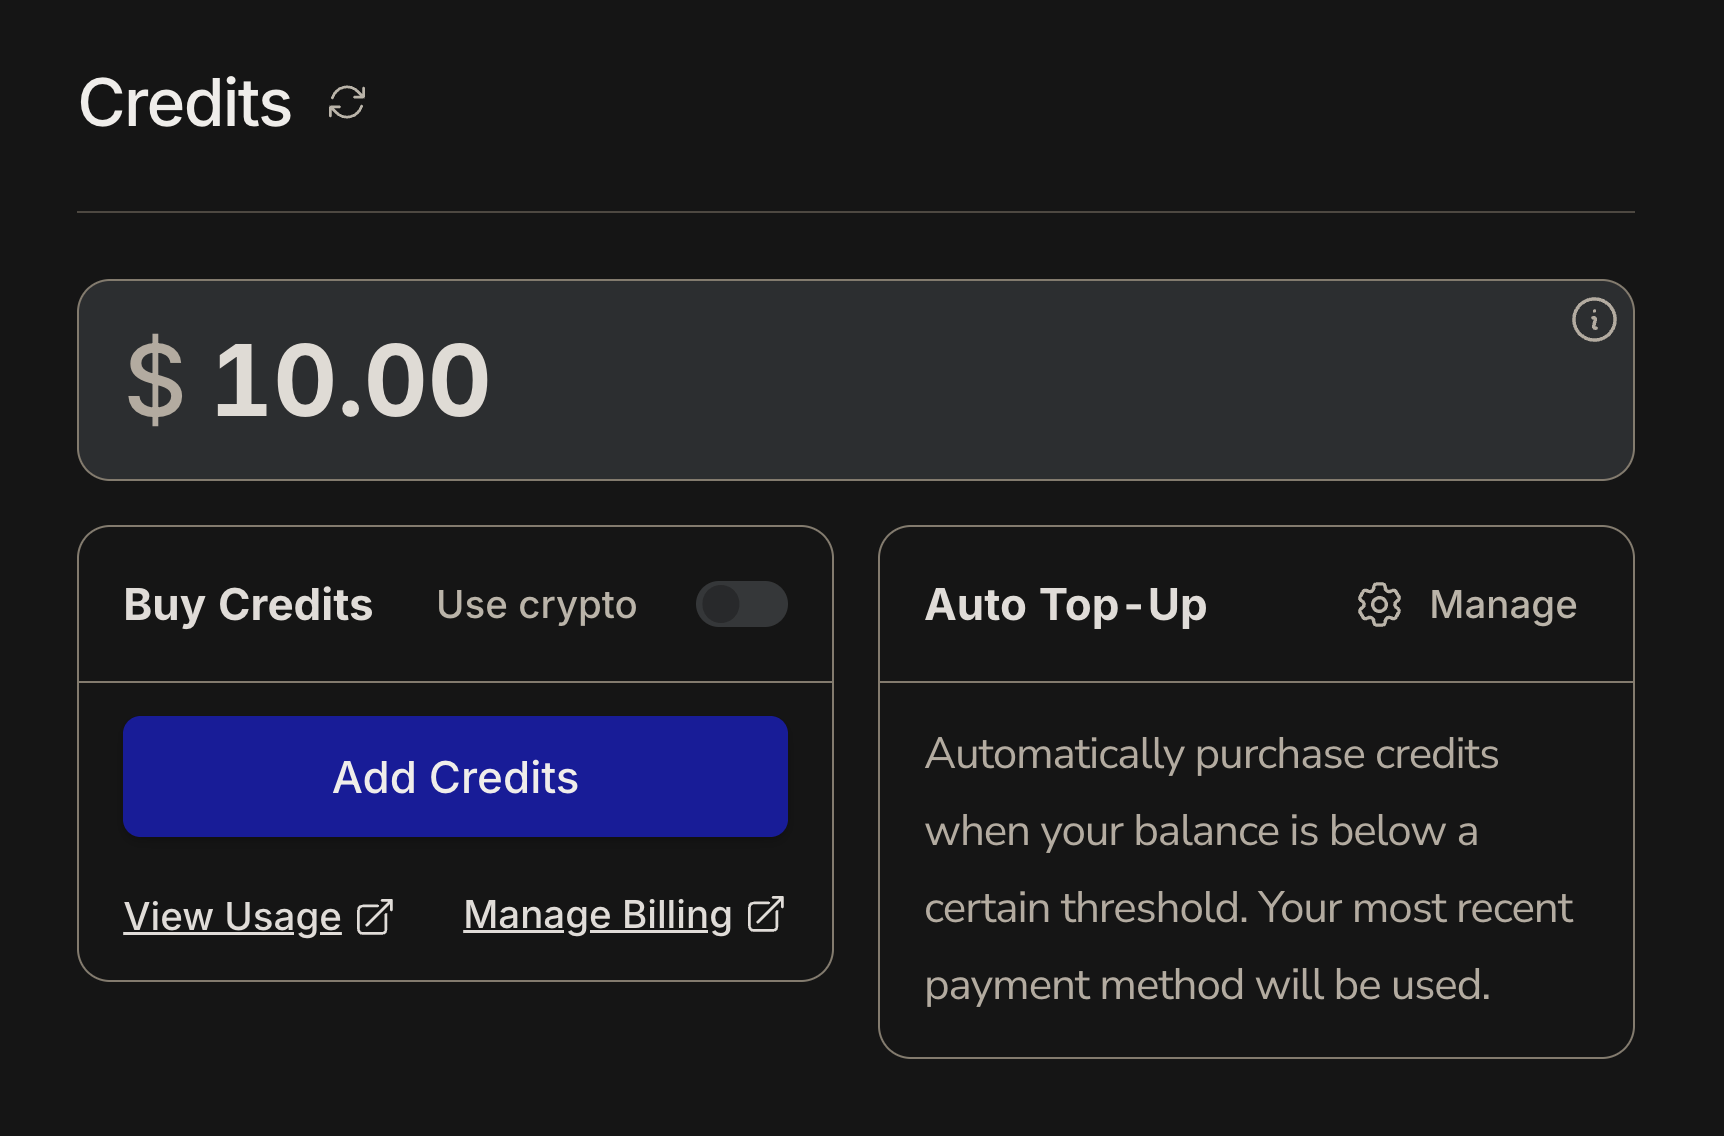Click the dollar sign symbol in the balance
Screen dimensions: 1724x1136
point(156,380)
